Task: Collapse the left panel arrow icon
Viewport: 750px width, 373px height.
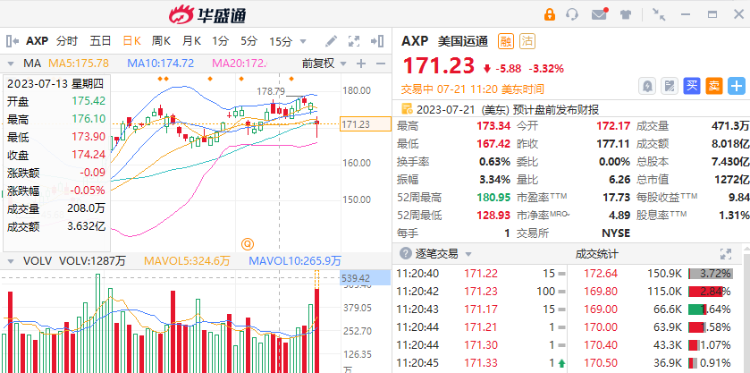Action: pyautogui.click(x=12, y=41)
